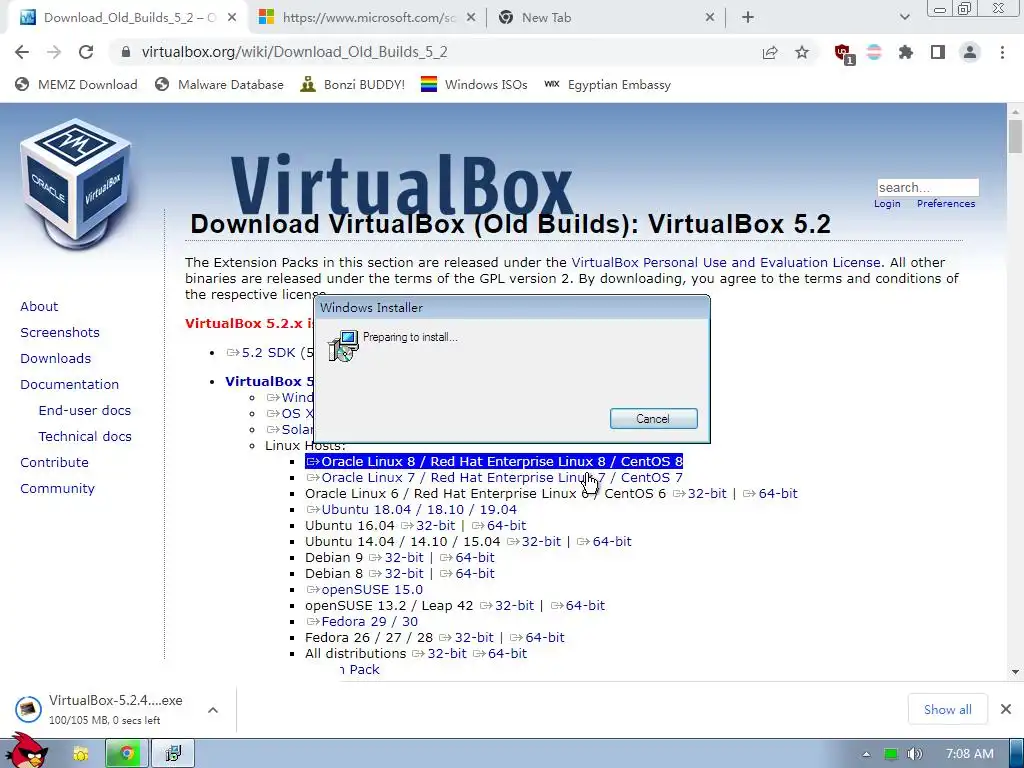Open Malware Database bookmark

pyautogui.click(x=219, y=85)
